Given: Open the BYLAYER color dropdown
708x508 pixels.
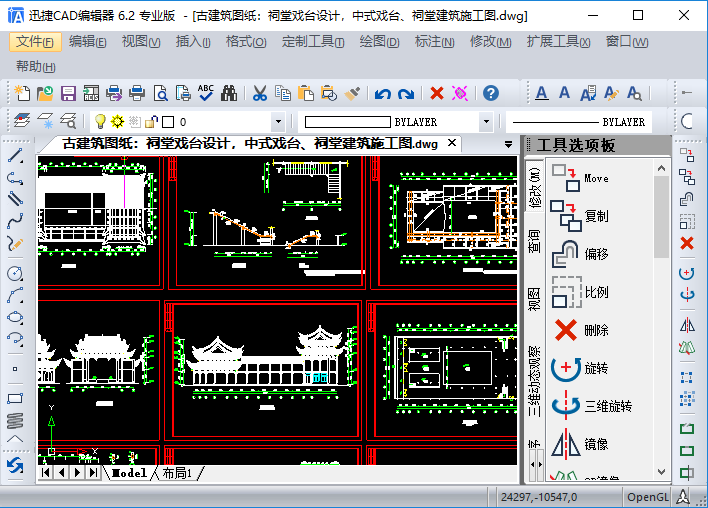Looking at the screenshot, I should pyautogui.click(x=486, y=121).
